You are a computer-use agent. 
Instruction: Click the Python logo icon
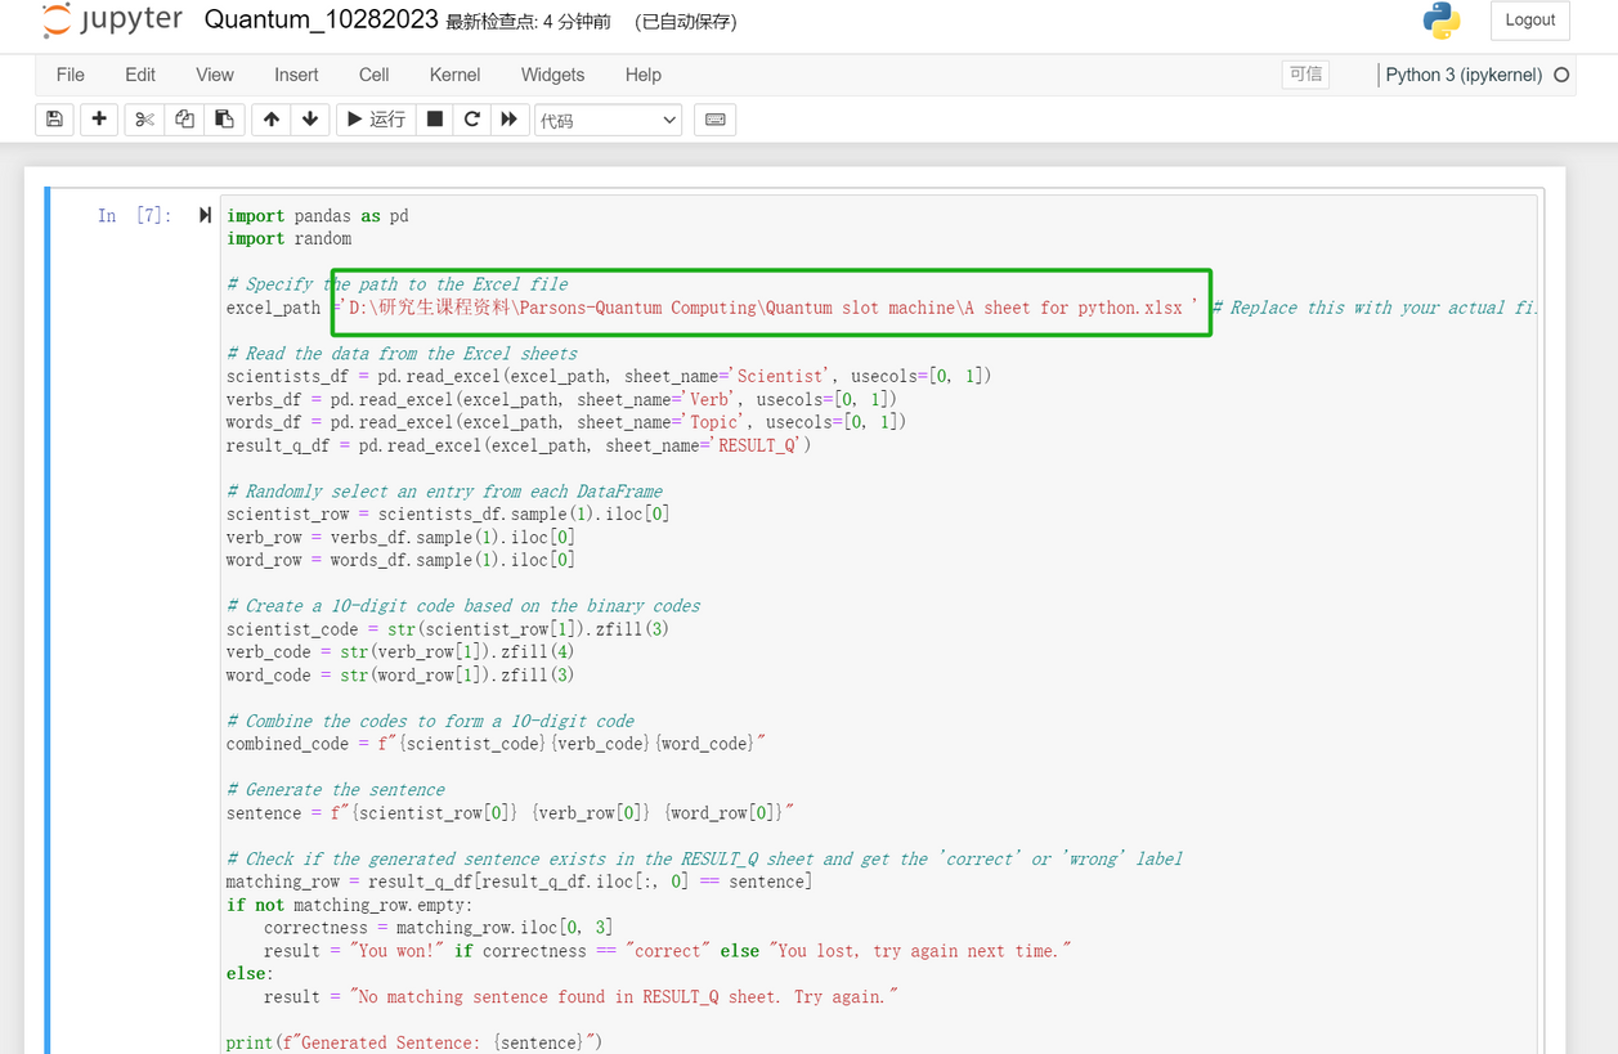[1441, 21]
